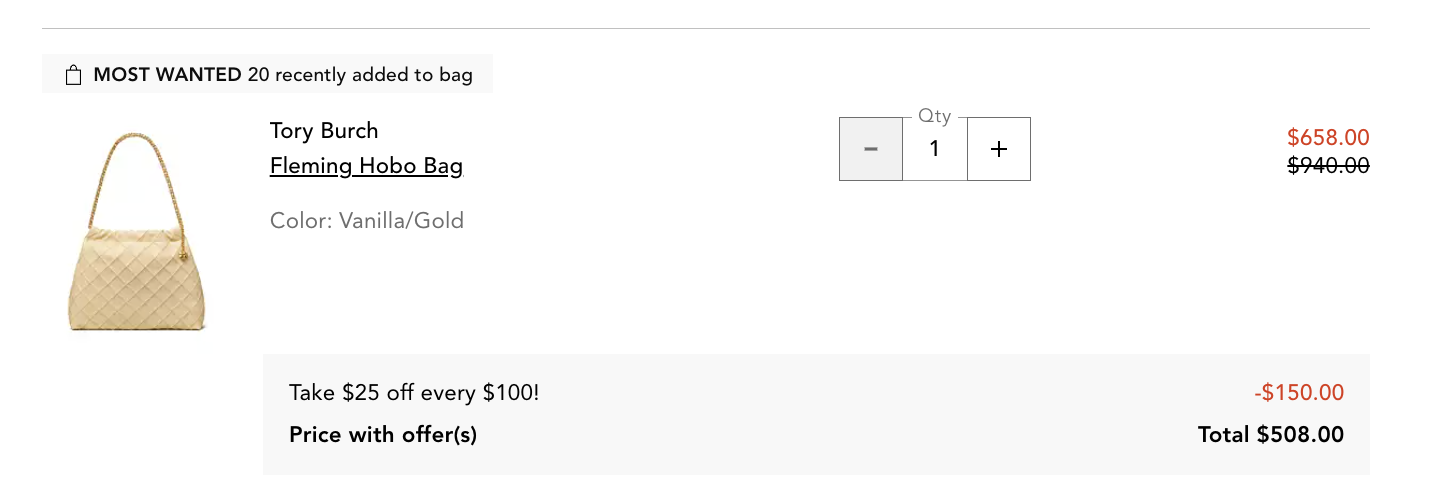Open the Fleming Hobo Bag product link
This screenshot has height=484, width=1434.
click(366, 166)
